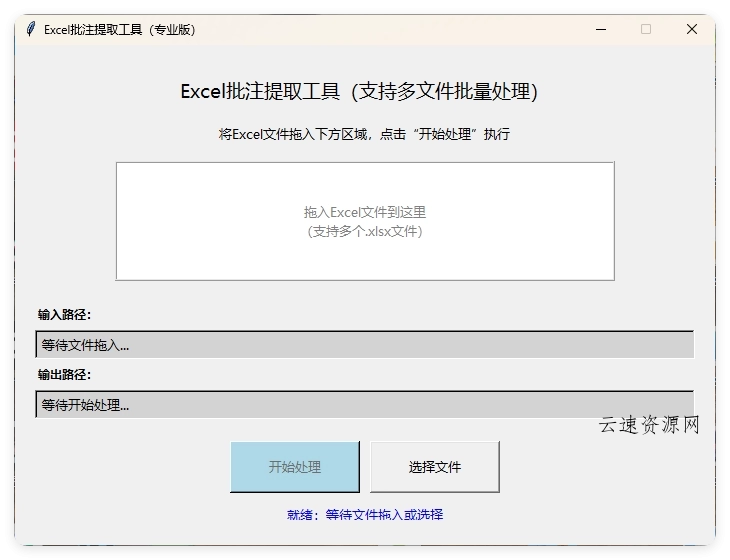Click the Excel file drop zone area

pyautogui.click(x=365, y=222)
